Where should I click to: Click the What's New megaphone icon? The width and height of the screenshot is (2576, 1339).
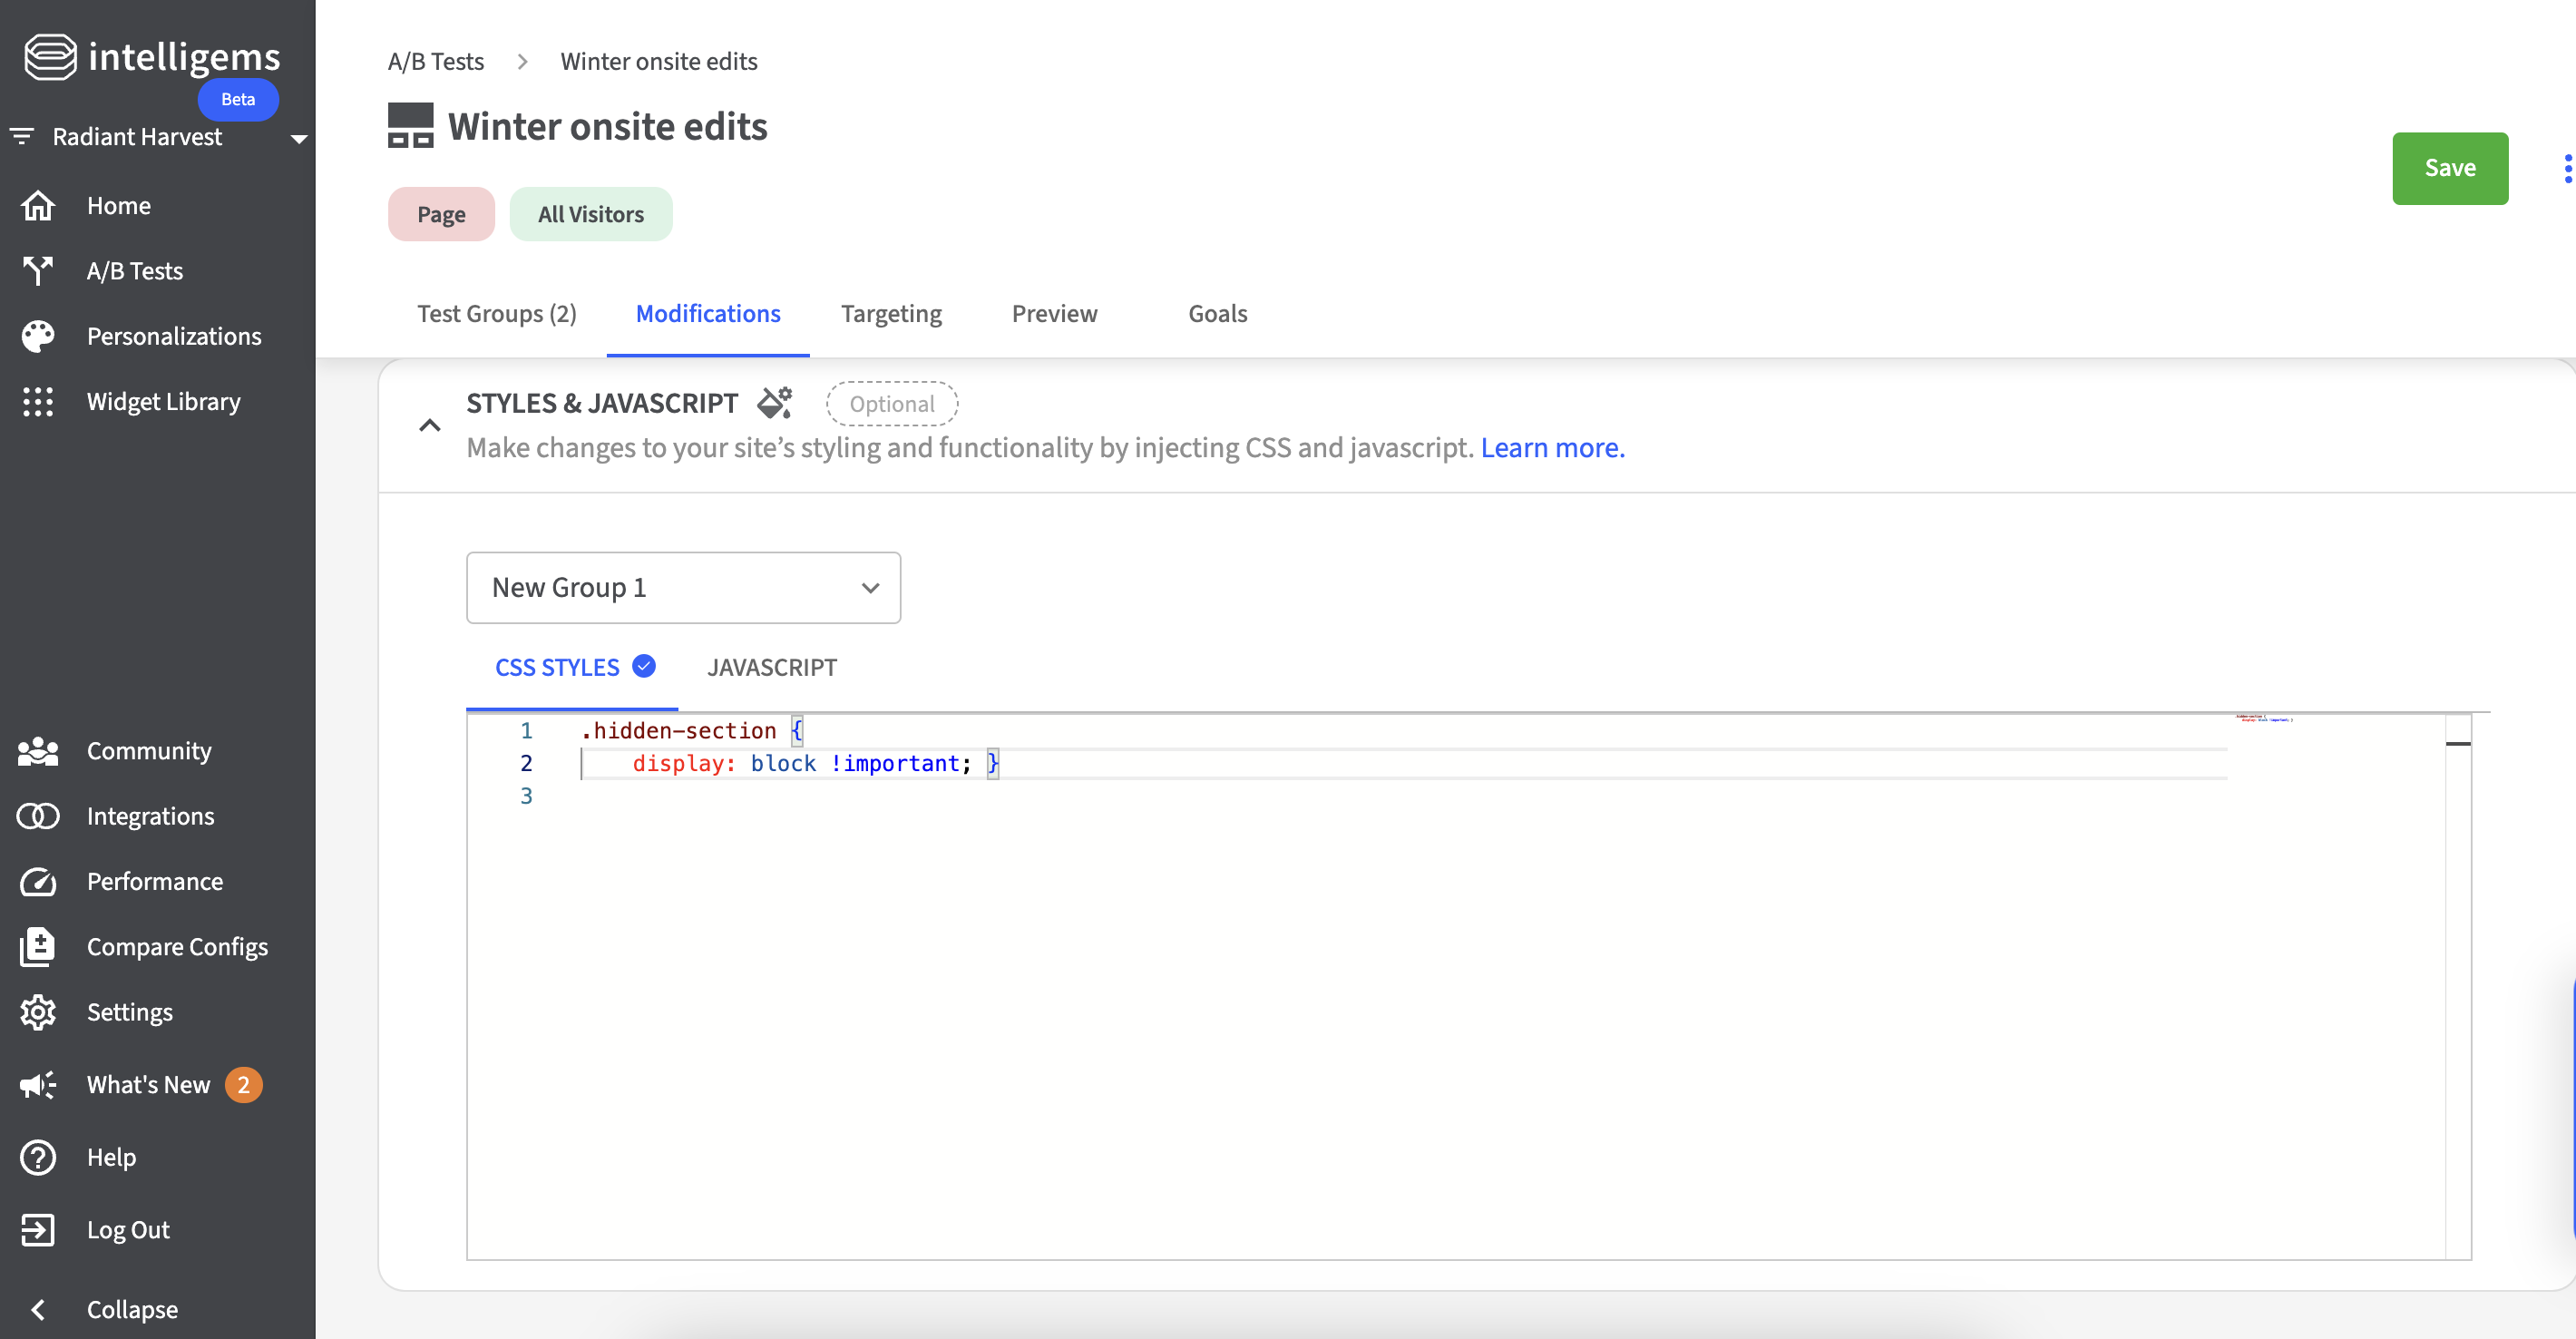click(38, 1085)
